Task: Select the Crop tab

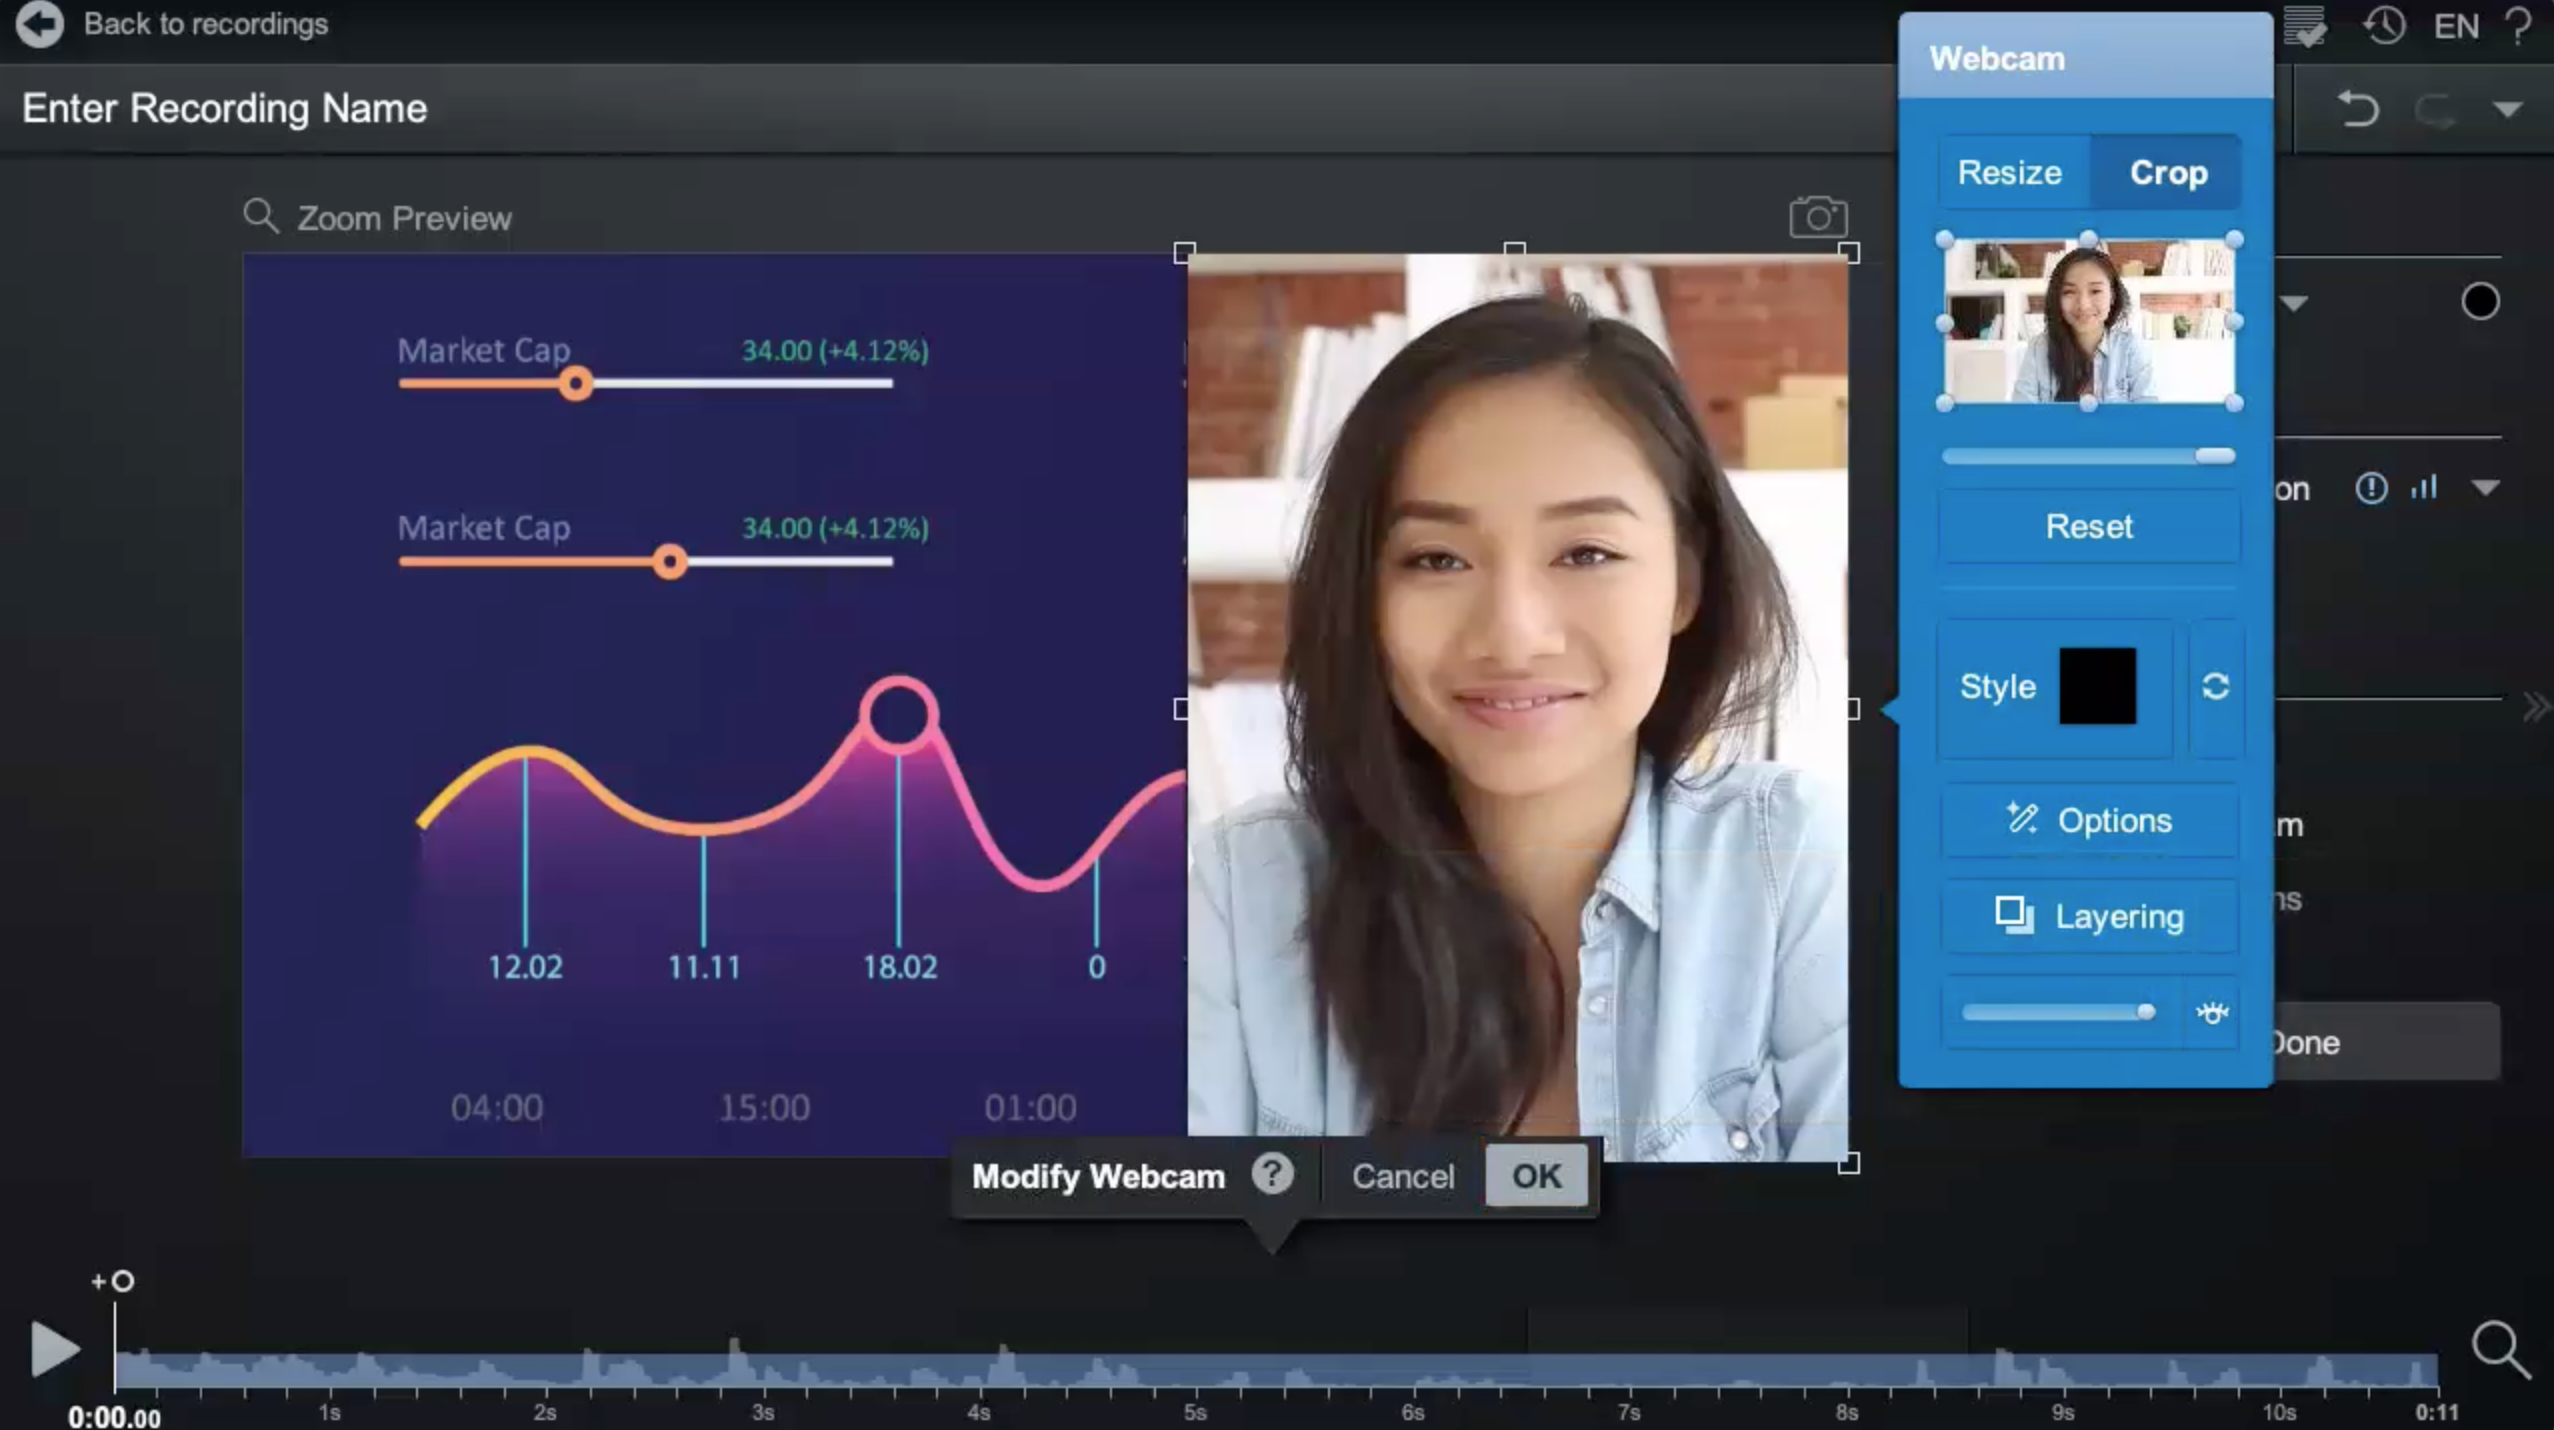Action: click(x=2167, y=173)
